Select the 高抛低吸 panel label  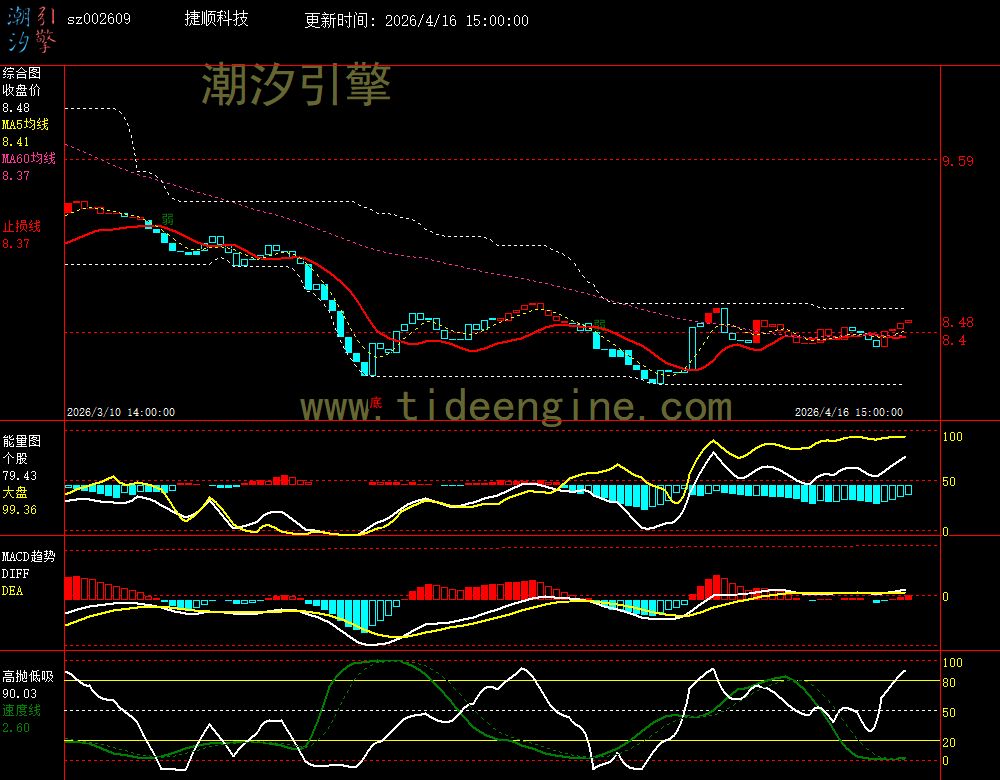tap(27, 676)
